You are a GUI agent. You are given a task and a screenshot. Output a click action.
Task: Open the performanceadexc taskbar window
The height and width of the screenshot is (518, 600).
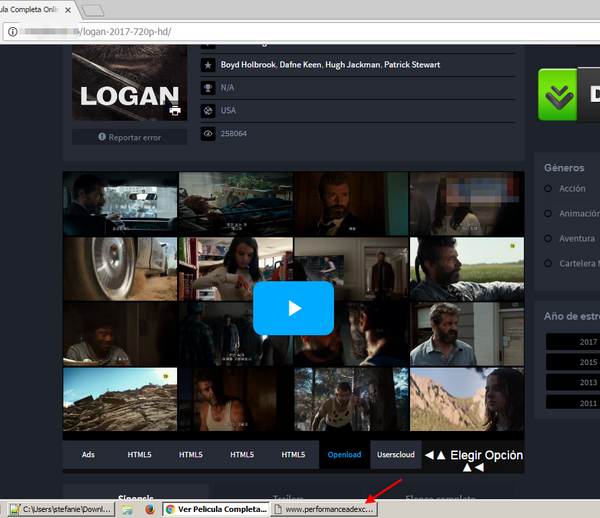(x=323, y=509)
